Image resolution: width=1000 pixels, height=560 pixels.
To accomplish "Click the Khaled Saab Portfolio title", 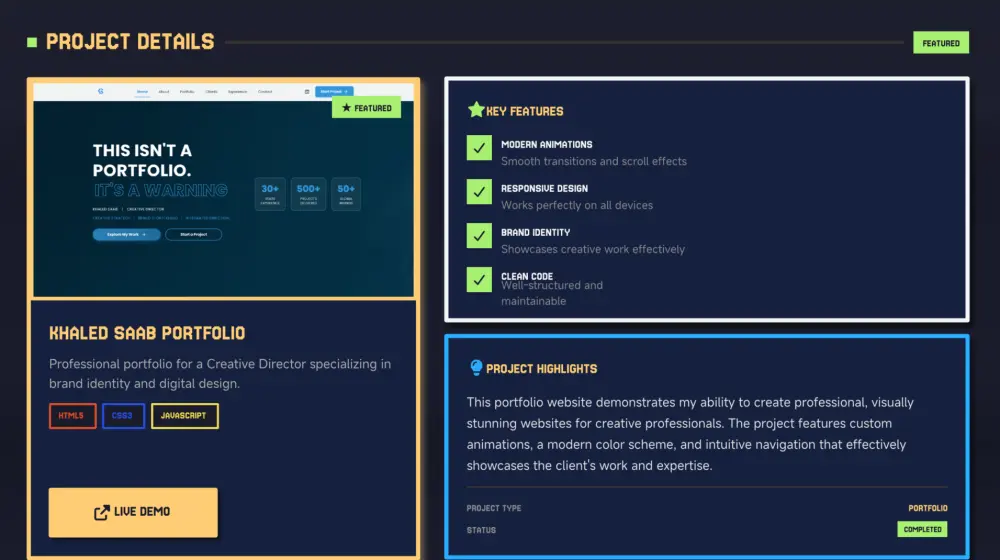I will (x=147, y=334).
